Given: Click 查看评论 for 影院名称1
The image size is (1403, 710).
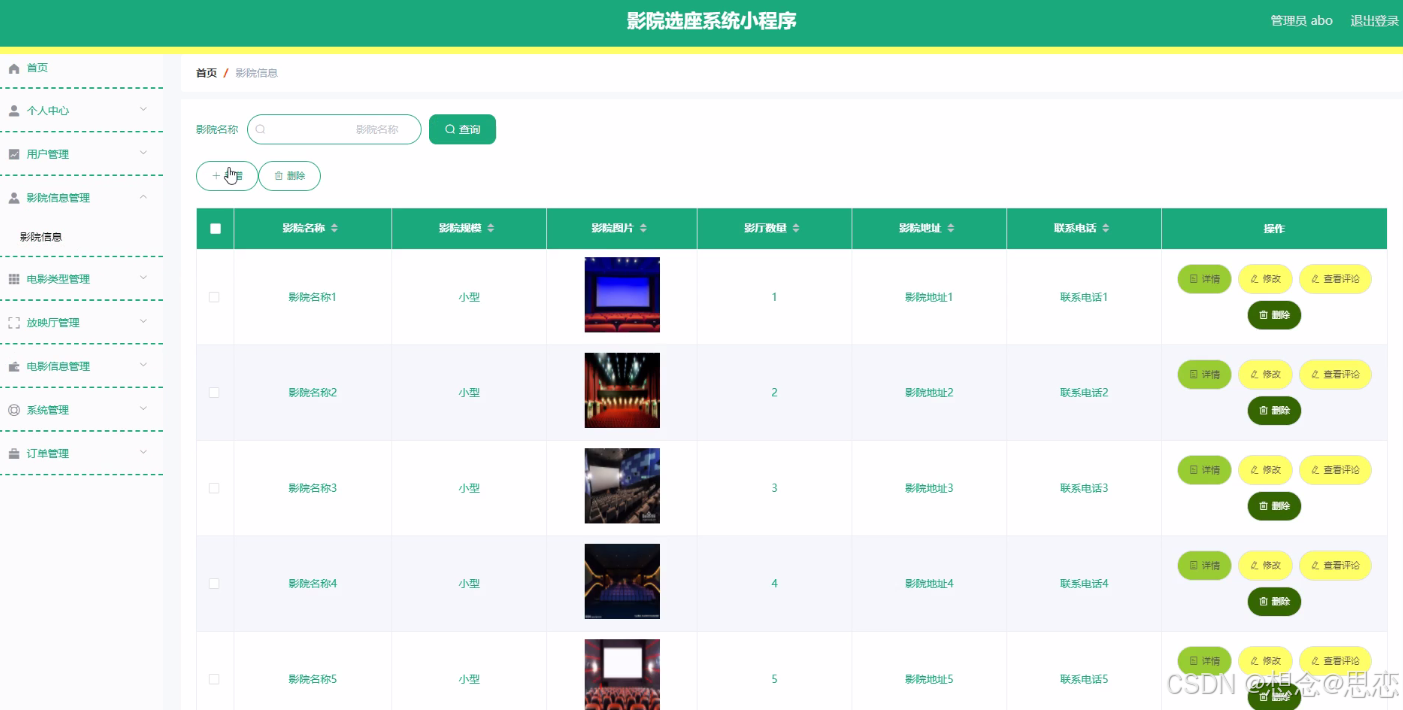Looking at the screenshot, I should click(x=1335, y=279).
